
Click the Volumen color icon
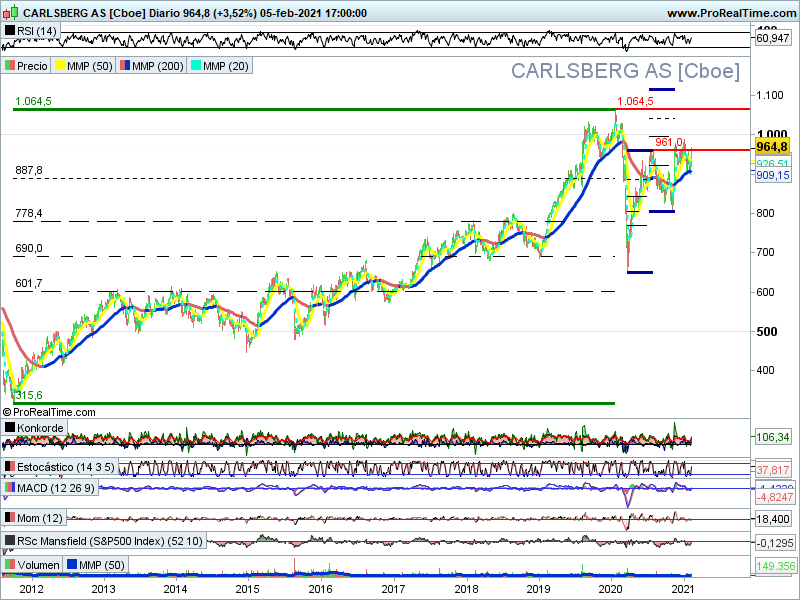(x=9, y=565)
